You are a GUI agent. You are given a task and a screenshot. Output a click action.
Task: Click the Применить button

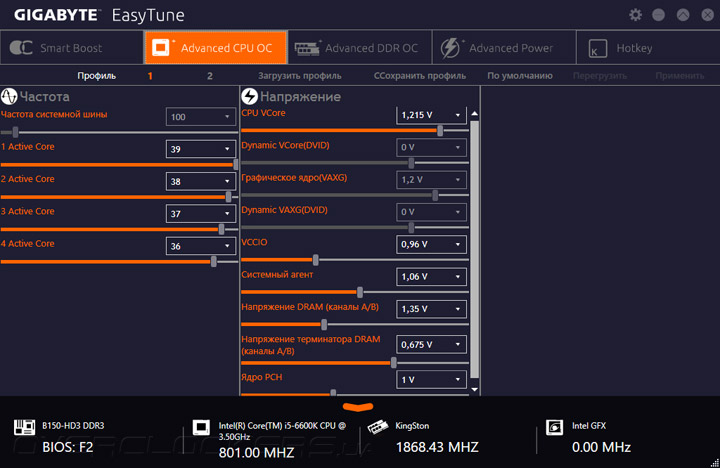click(680, 76)
